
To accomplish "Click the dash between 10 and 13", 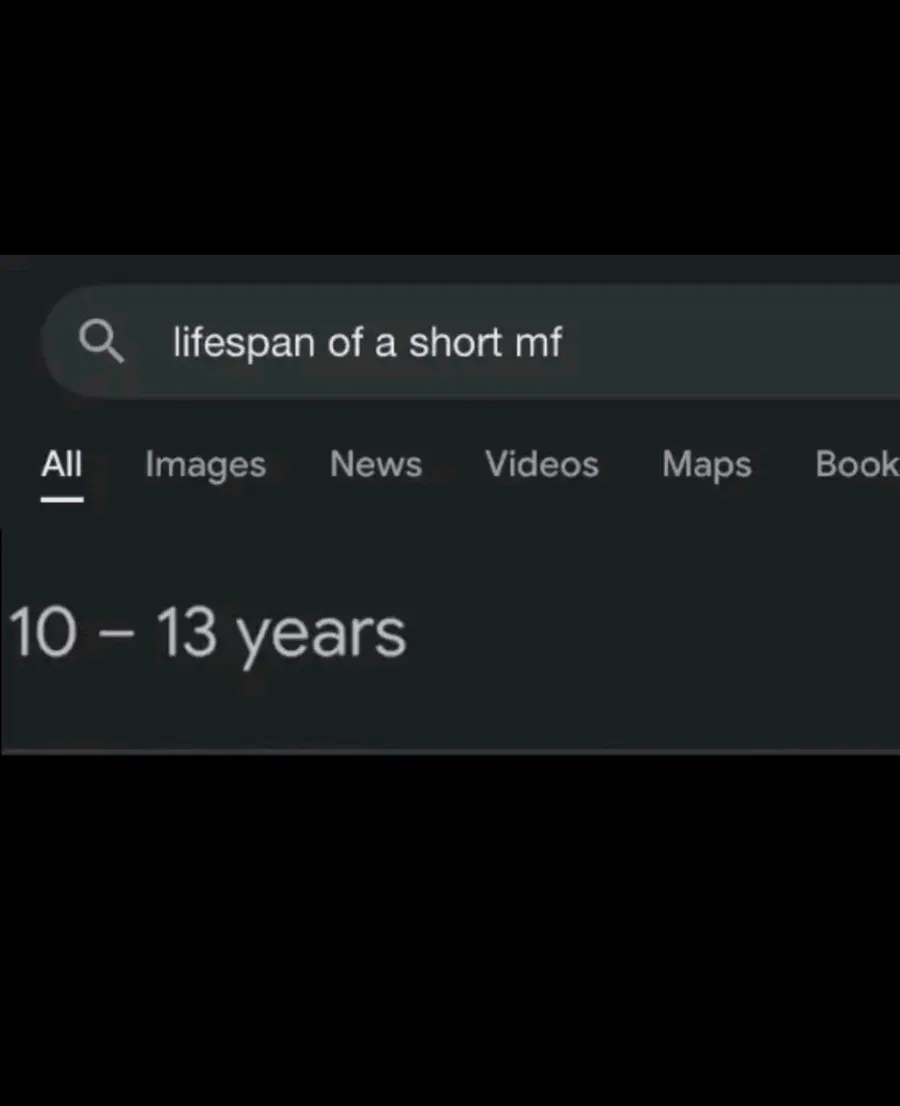I will (x=115, y=635).
